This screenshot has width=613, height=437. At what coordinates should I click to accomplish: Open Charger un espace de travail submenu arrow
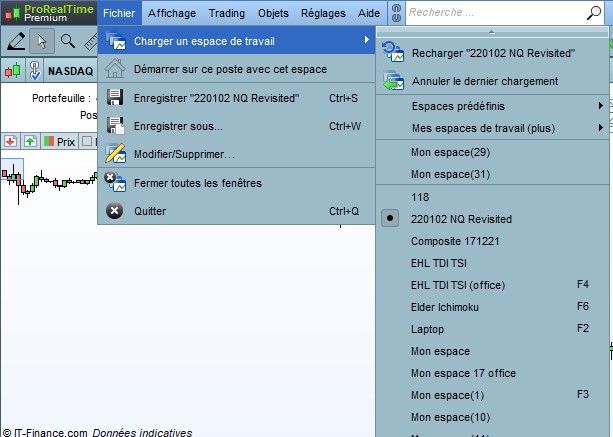tap(366, 39)
